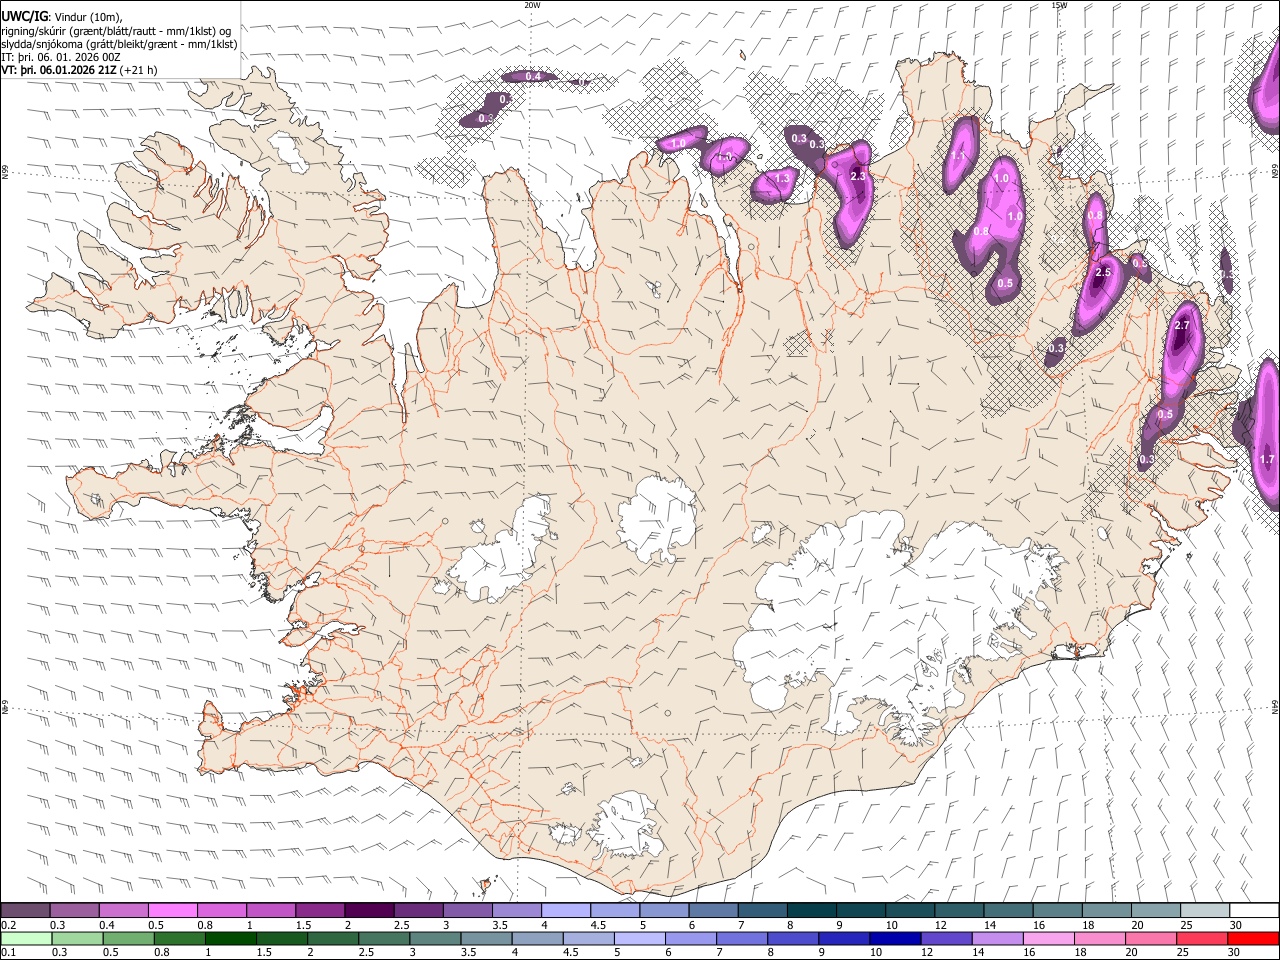
Task: Click the '(+21 h)' forecast offset text
Action: [x=139, y=70]
